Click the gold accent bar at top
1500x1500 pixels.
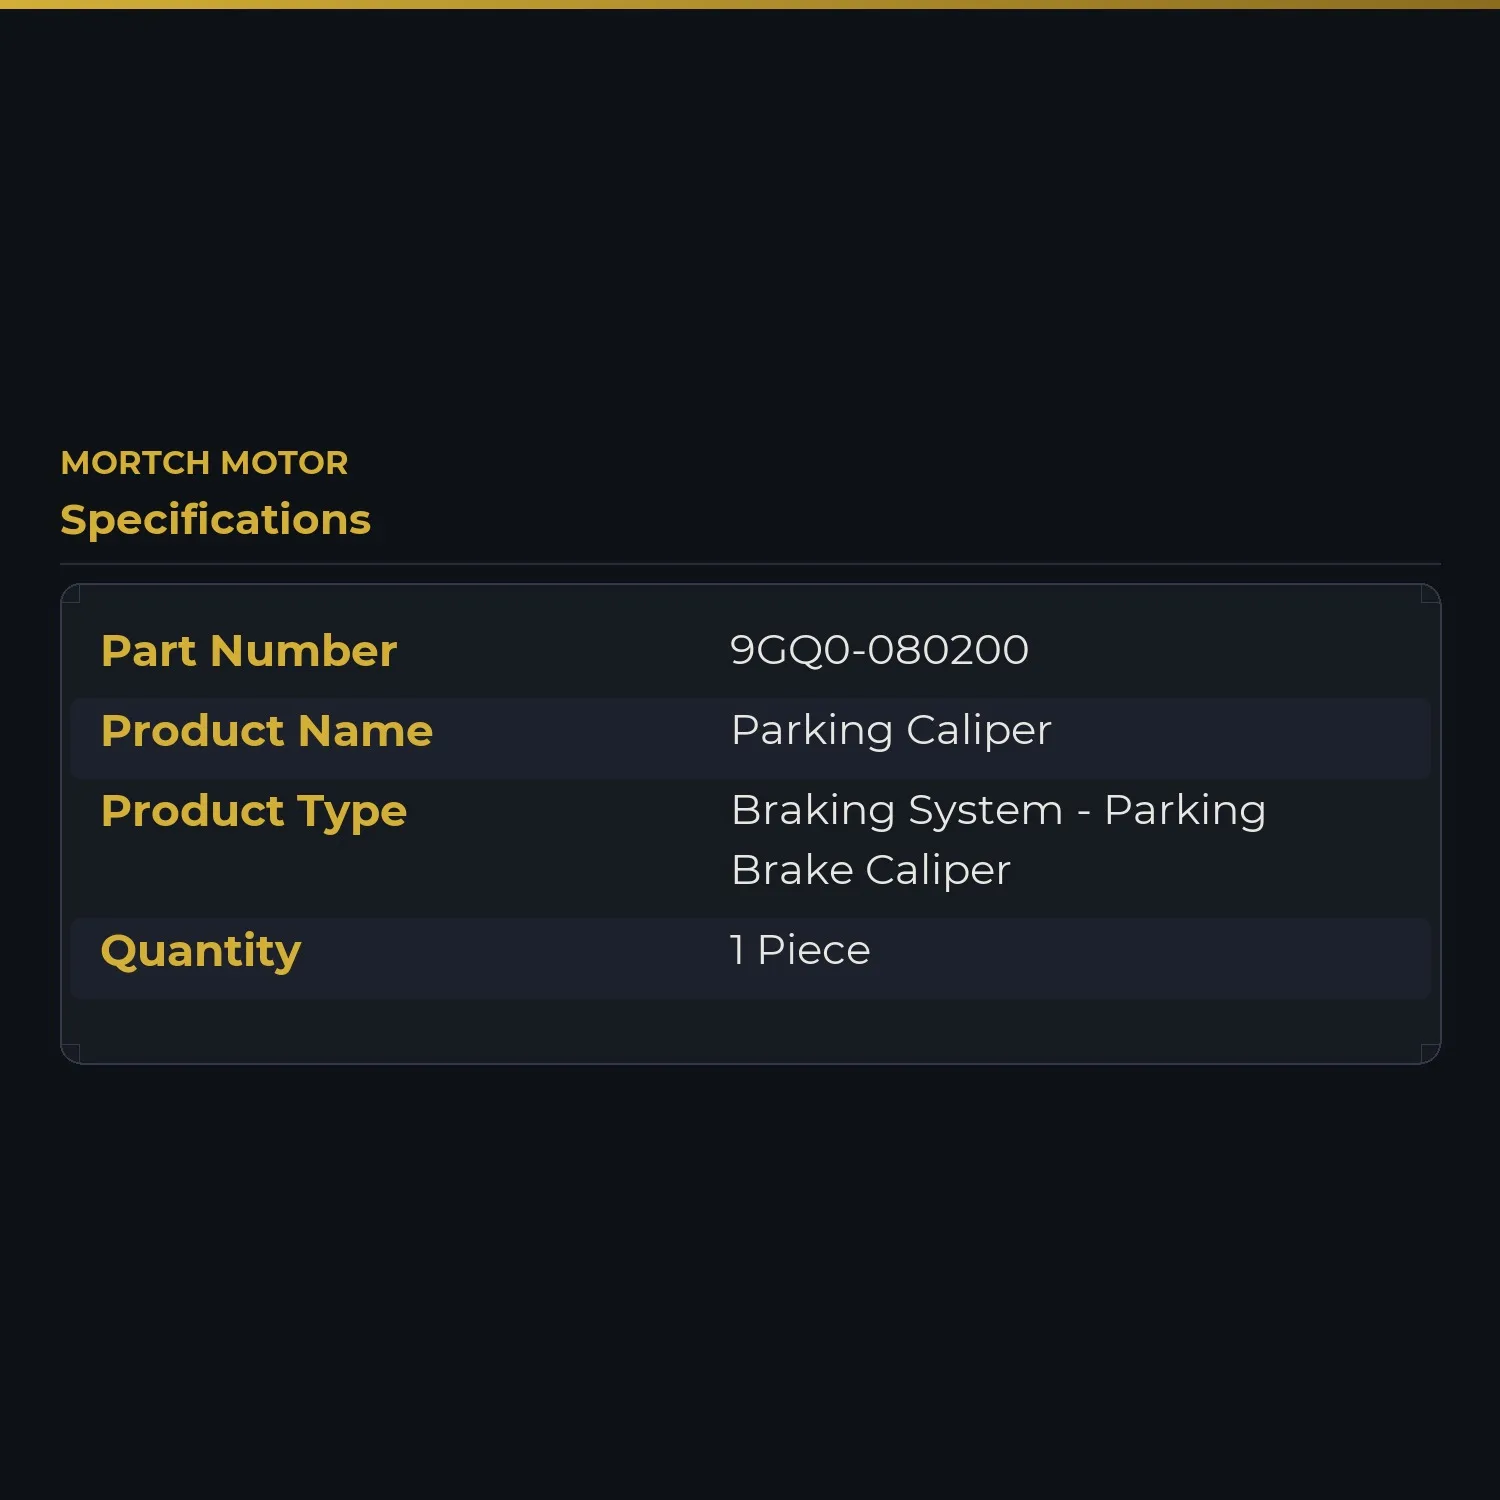click(x=750, y=4)
